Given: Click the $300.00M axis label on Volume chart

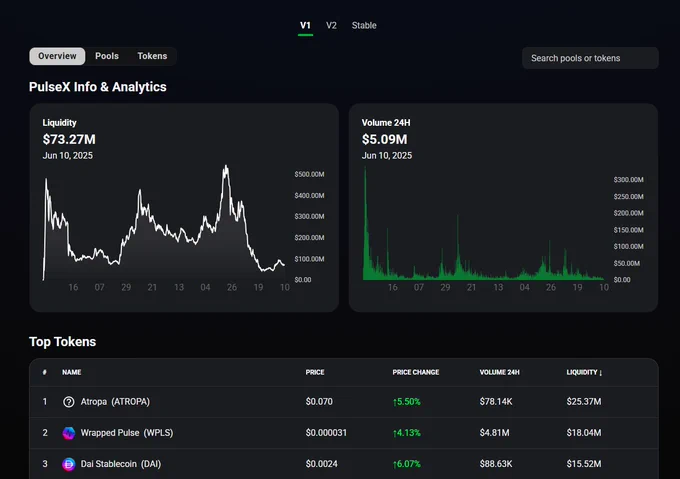Looking at the screenshot, I should click(628, 179).
